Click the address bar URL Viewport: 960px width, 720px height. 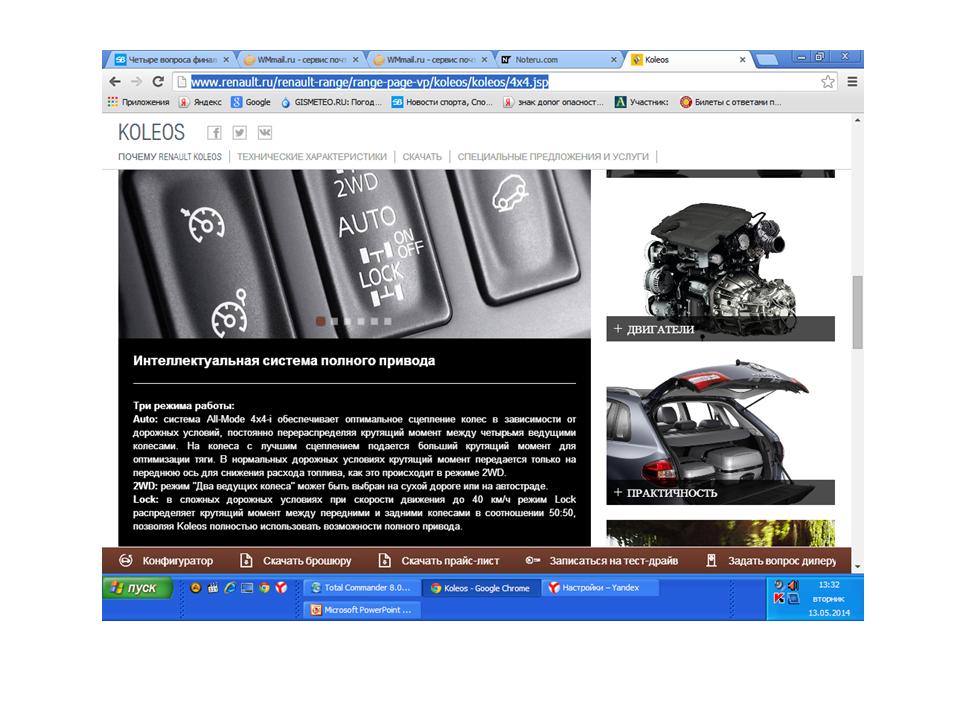(x=370, y=81)
